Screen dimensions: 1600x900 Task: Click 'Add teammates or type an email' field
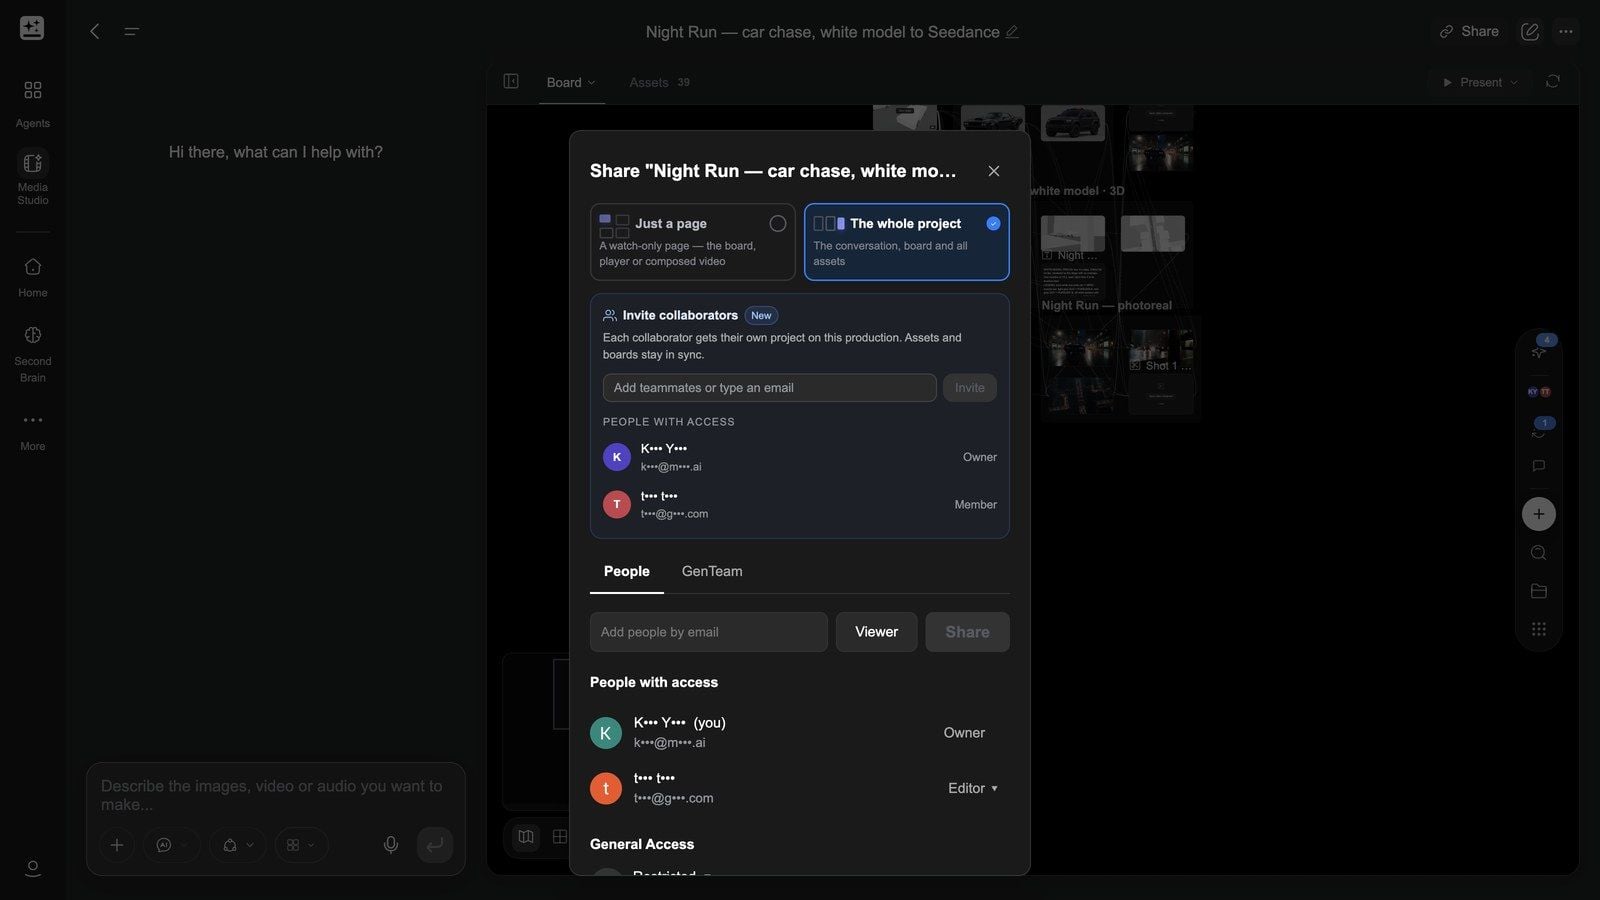pos(769,388)
